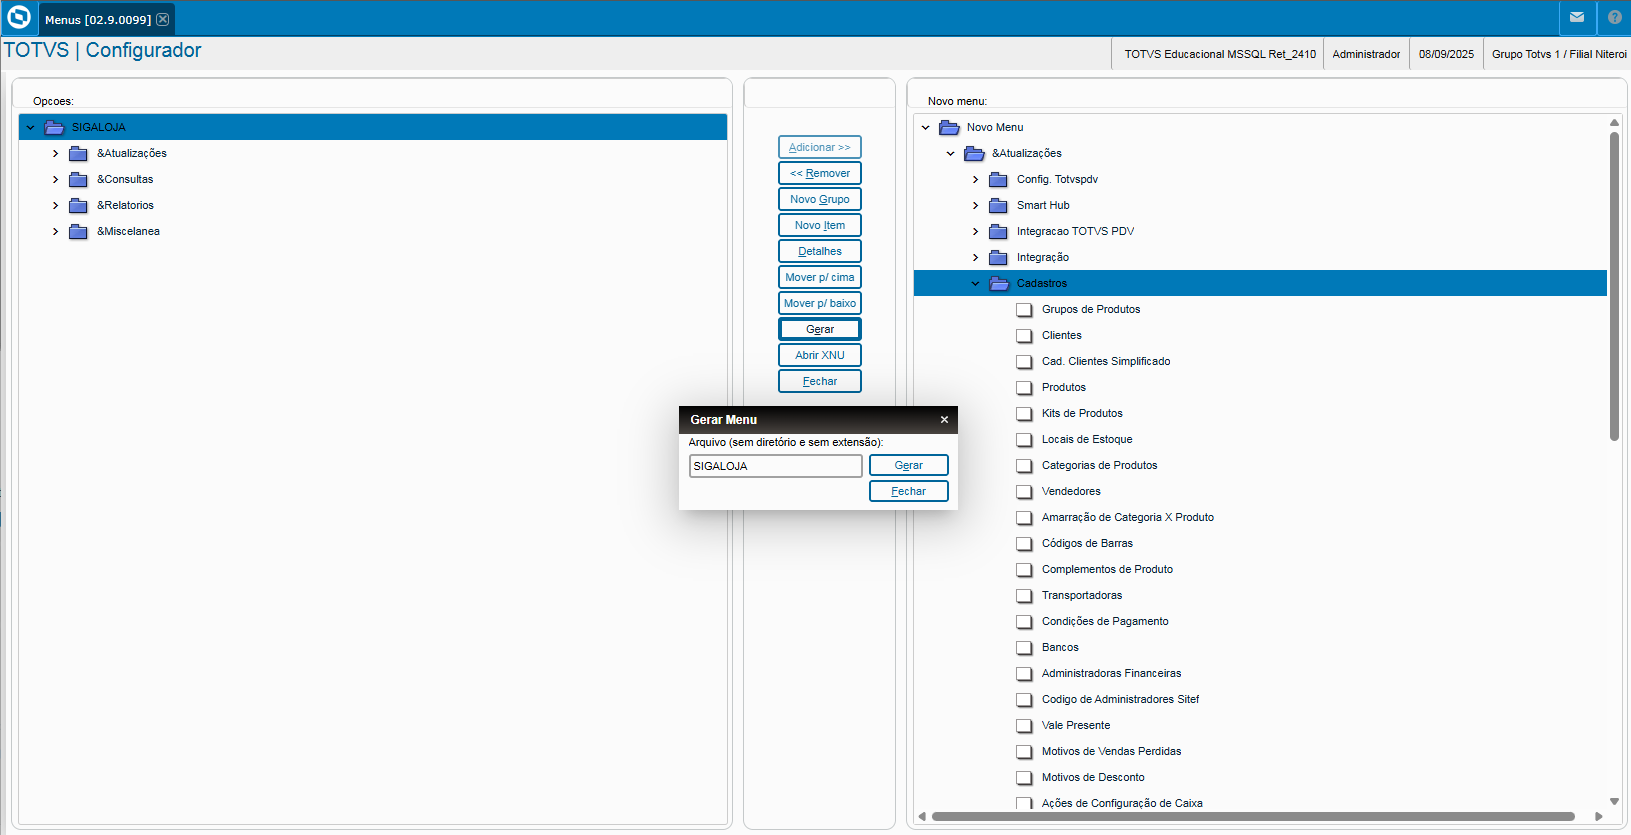Click the scroll up arrow in Novo menu
This screenshot has width=1631, height=835.
[1614, 122]
